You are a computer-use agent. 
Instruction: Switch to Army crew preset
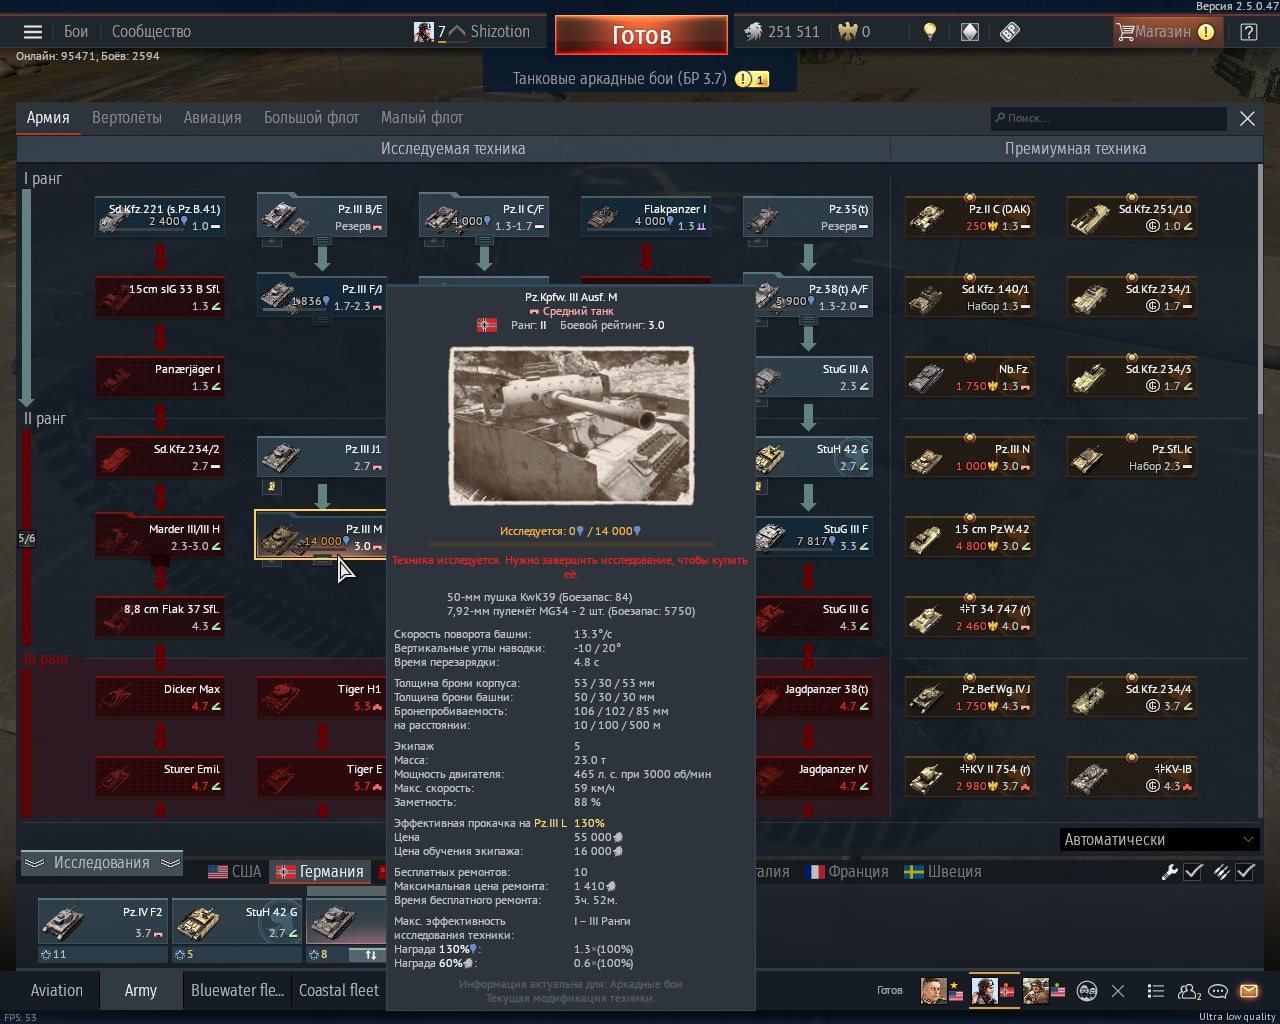pos(141,991)
